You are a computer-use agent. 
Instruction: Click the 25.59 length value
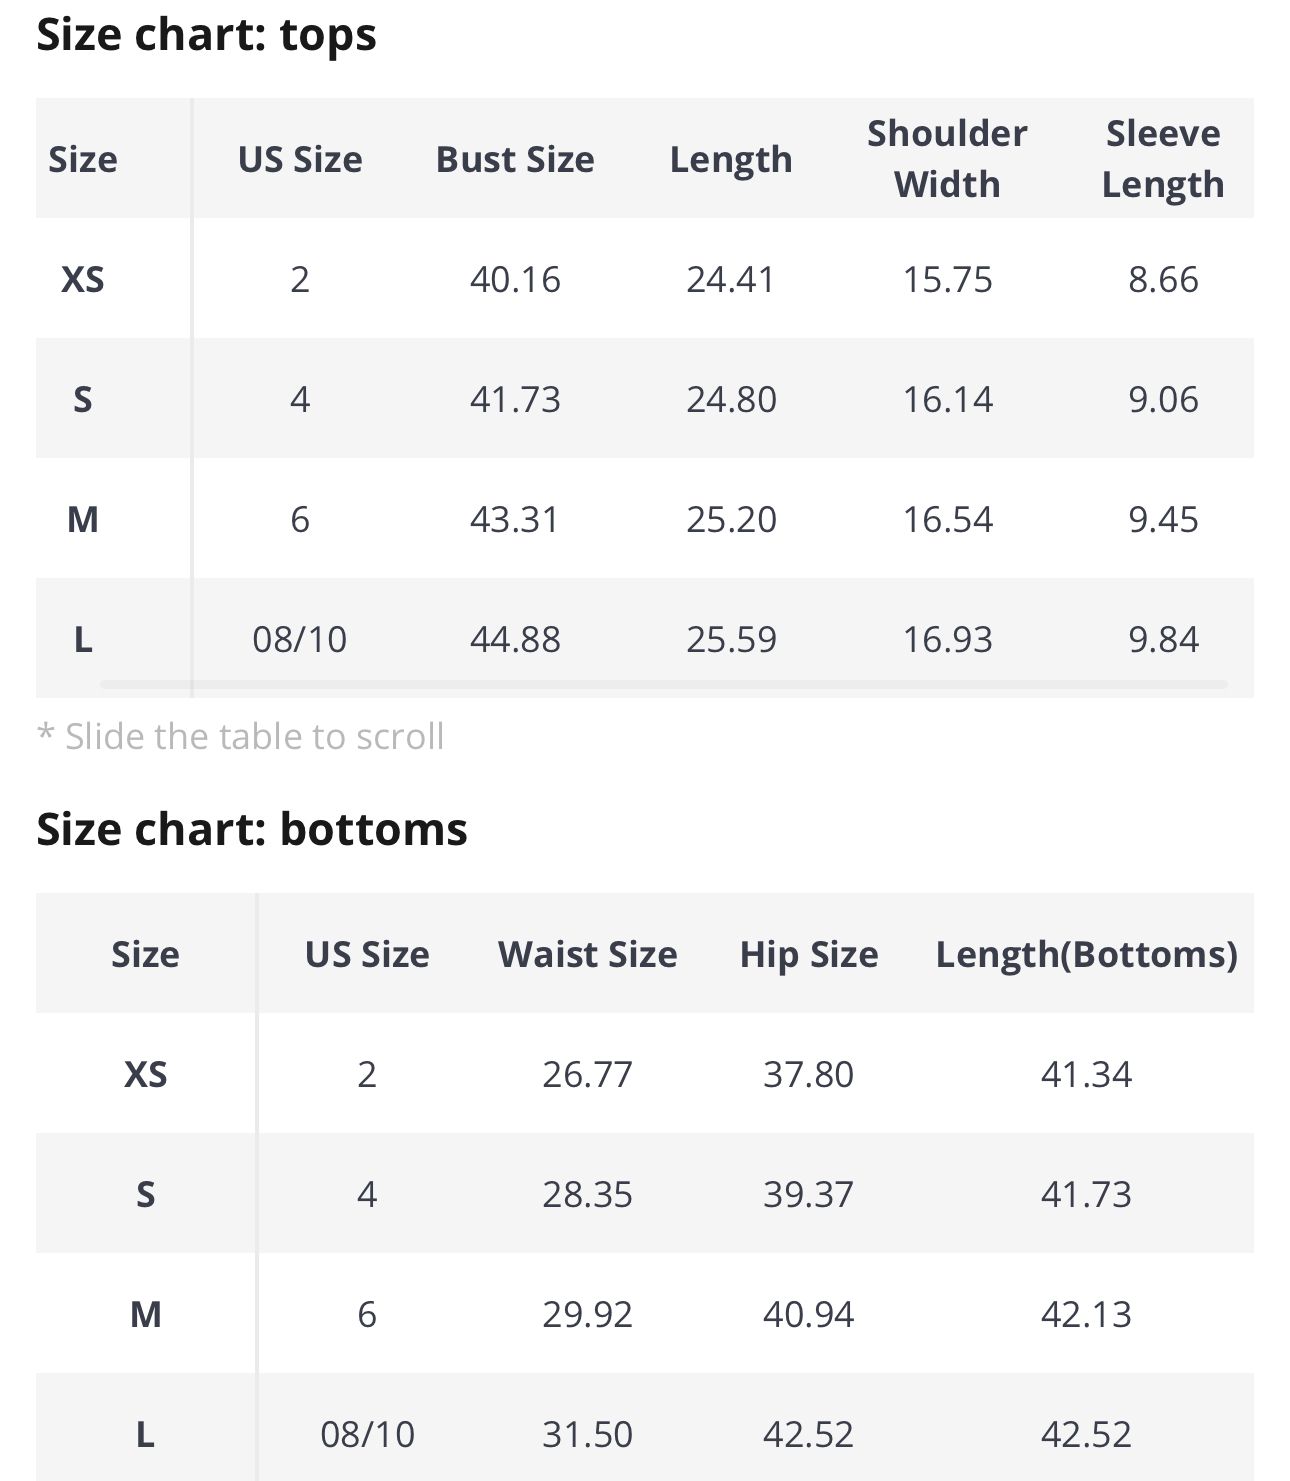[x=731, y=640]
